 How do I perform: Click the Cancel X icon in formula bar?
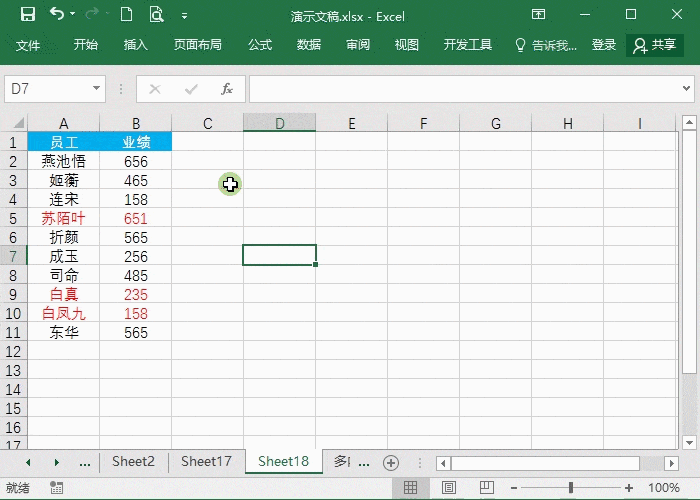pyautogui.click(x=155, y=89)
